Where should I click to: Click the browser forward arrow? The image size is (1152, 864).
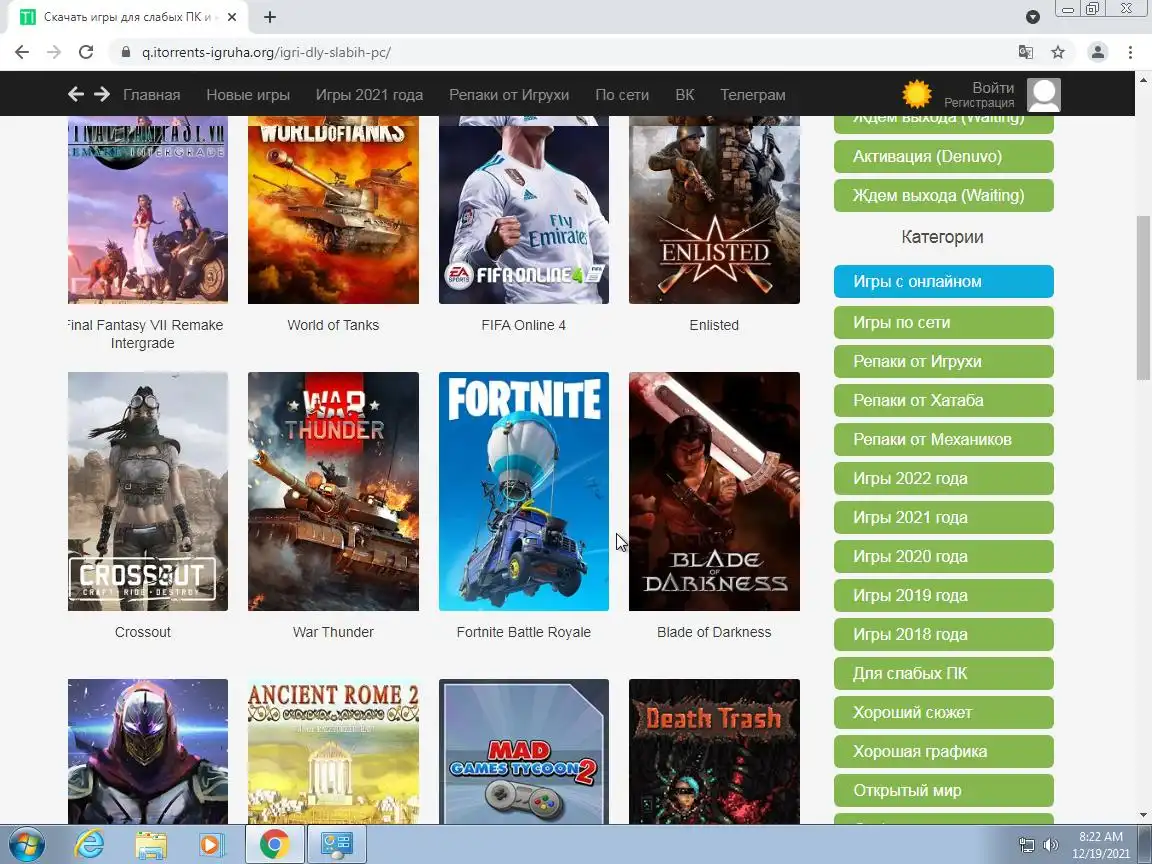[x=54, y=52]
